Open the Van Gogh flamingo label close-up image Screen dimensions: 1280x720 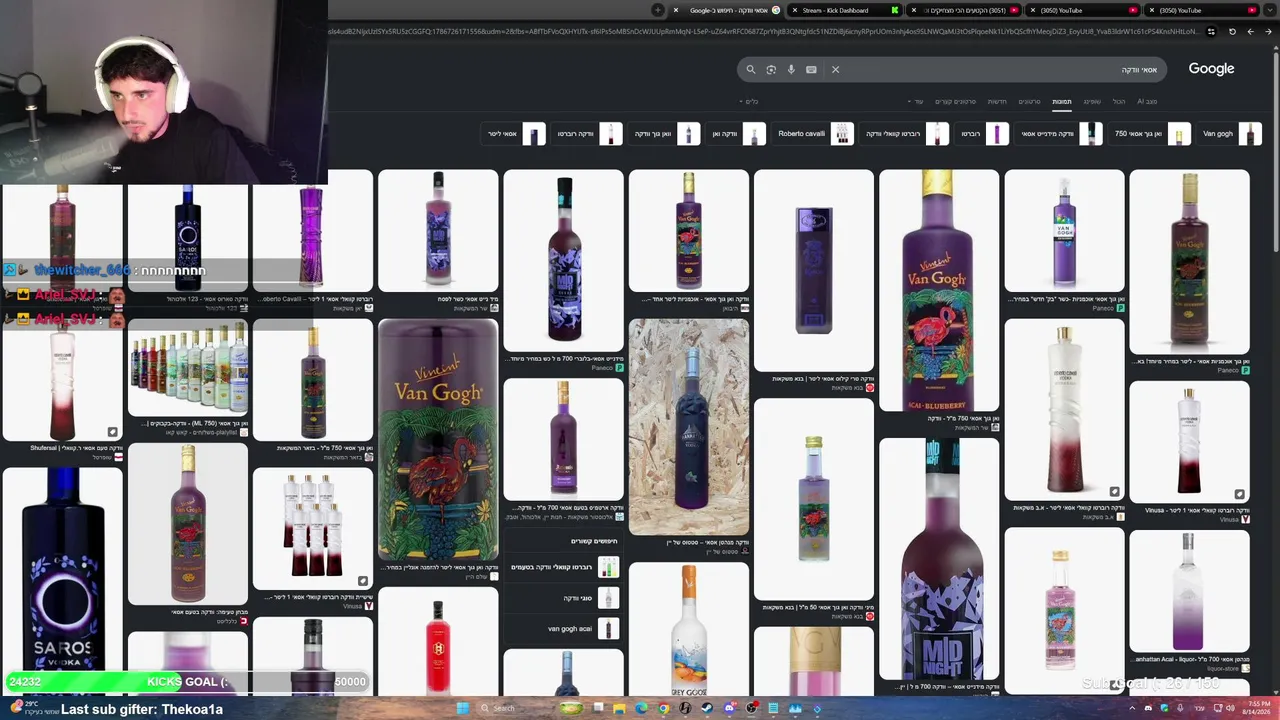438,439
